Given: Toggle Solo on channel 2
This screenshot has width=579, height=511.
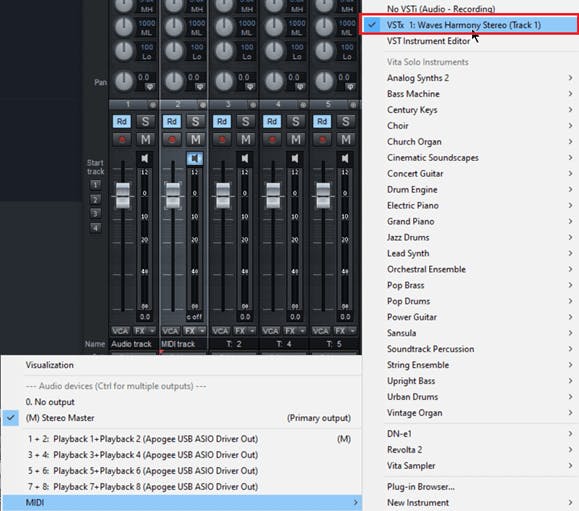Looking at the screenshot, I should click(x=195, y=121).
